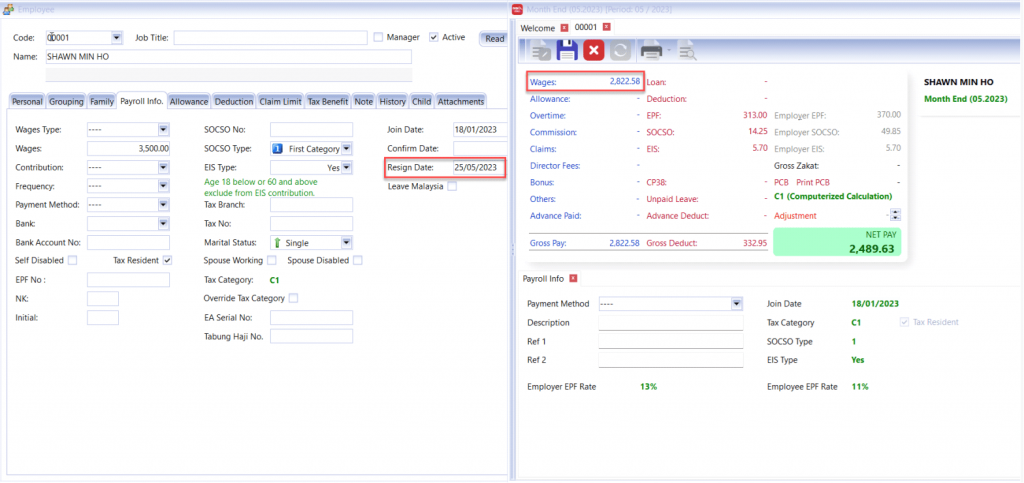Enable the Override Tax Category checkbox
1024x483 pixels.
(293, 298)
